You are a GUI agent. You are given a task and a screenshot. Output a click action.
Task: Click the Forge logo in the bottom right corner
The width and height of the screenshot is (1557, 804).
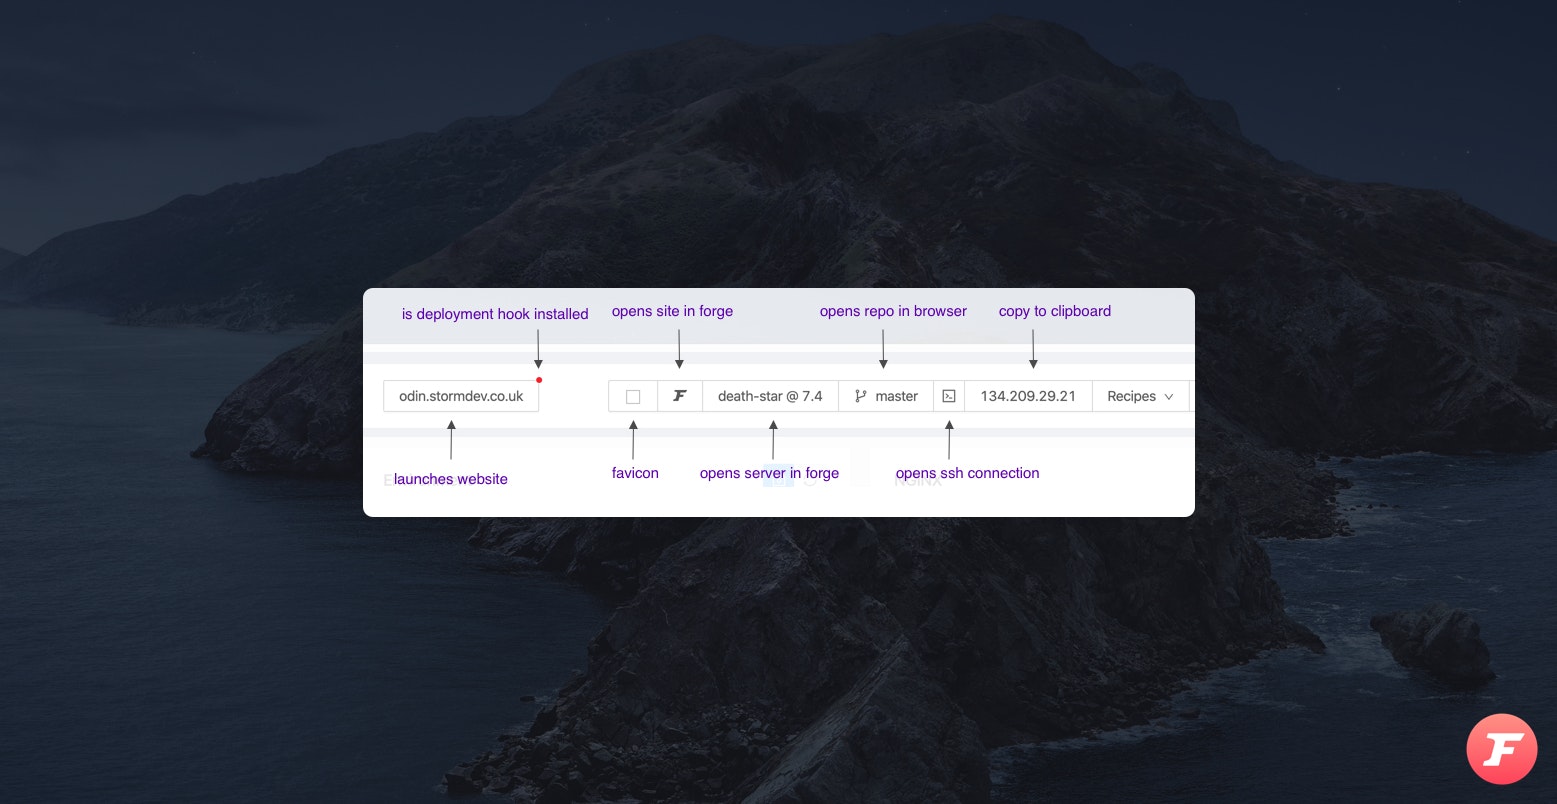1501,749
